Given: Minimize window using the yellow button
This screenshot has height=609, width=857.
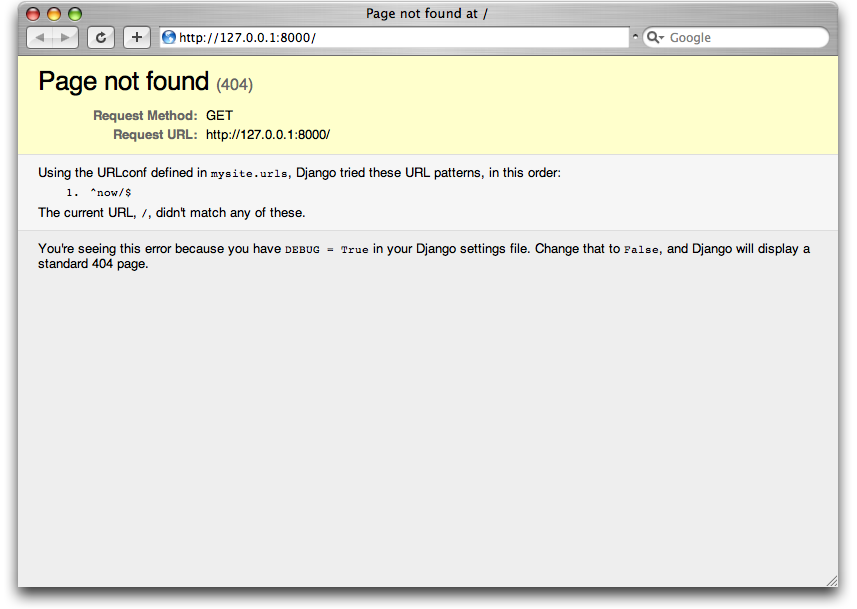Looking at the screenshot, I should point(54,14).
